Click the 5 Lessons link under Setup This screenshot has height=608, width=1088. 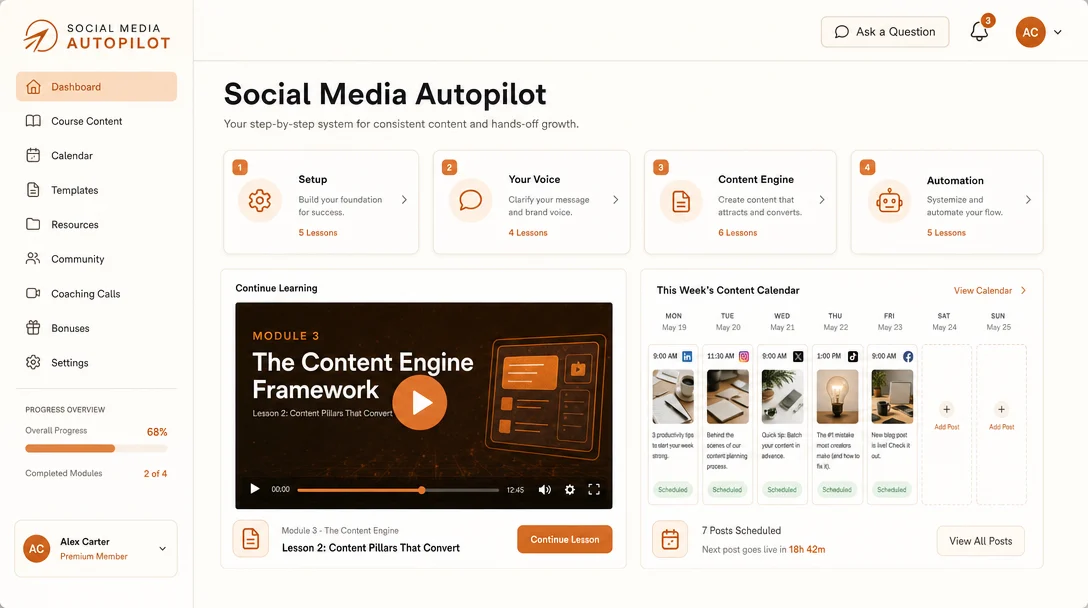tap(318, 233)
